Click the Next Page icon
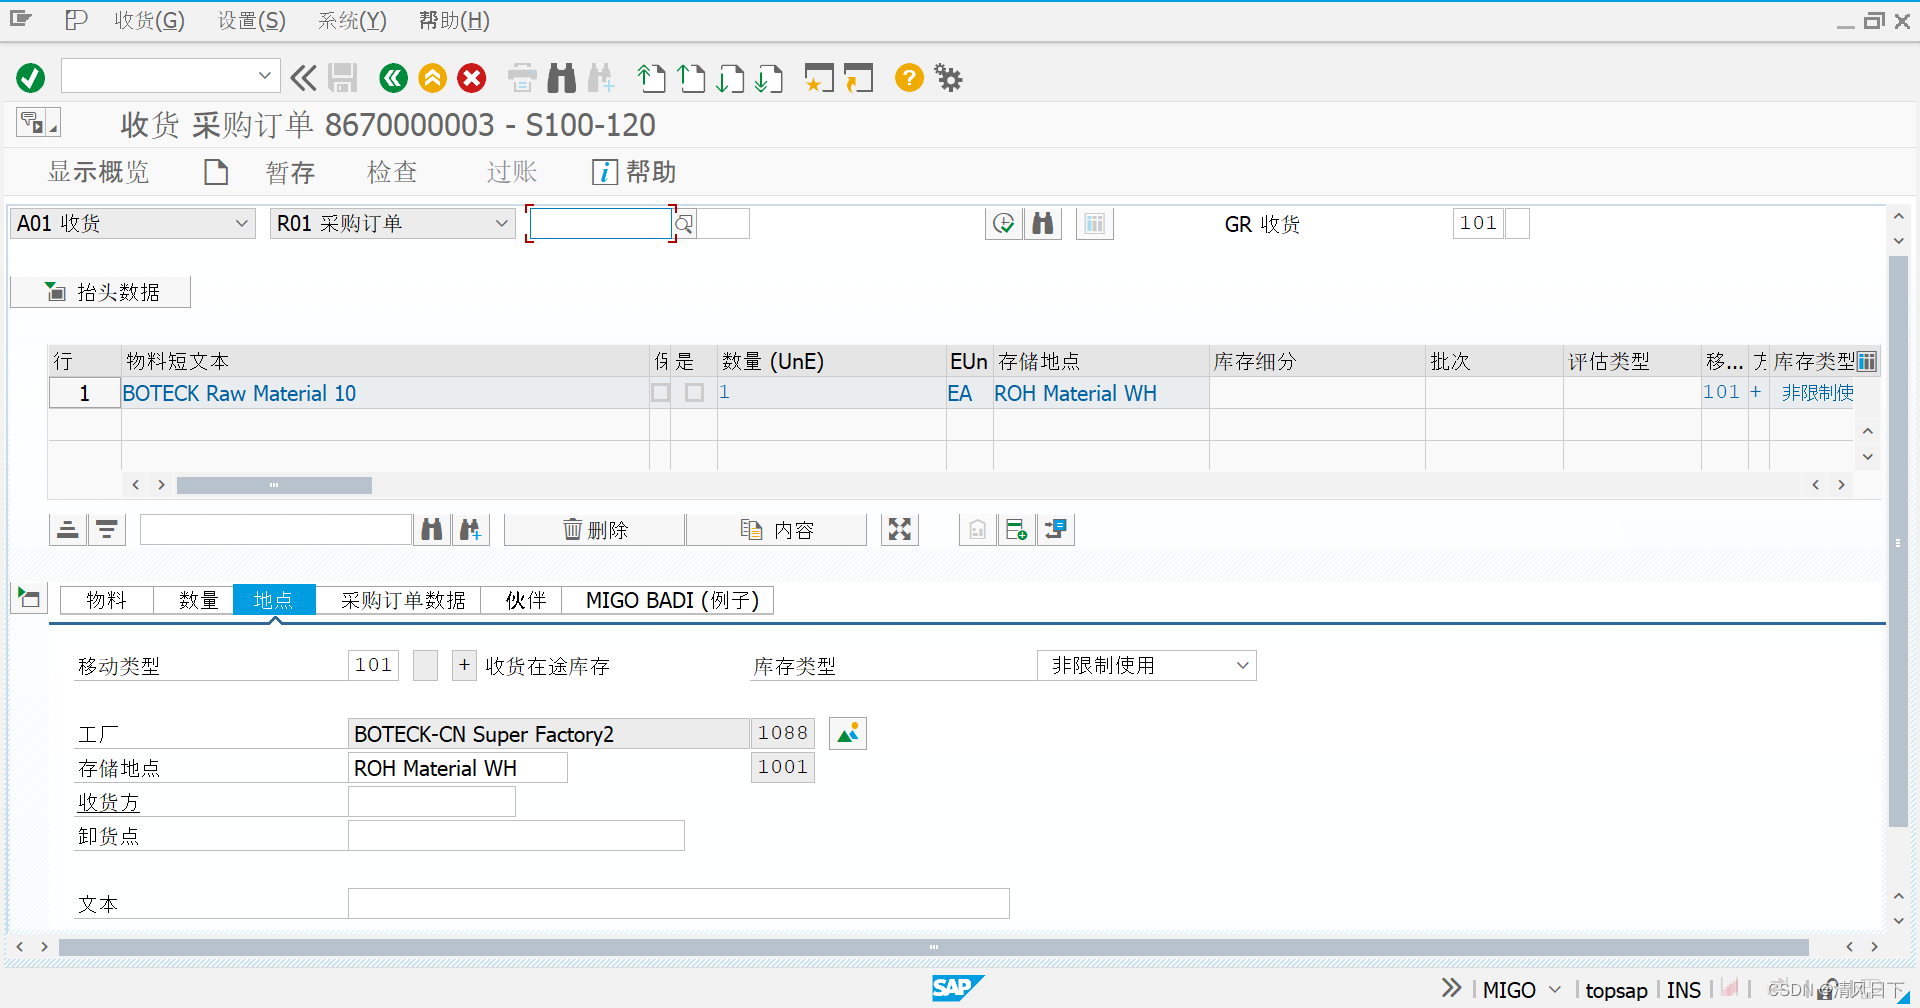The image size is (1920, 1008). pos(730,77)
